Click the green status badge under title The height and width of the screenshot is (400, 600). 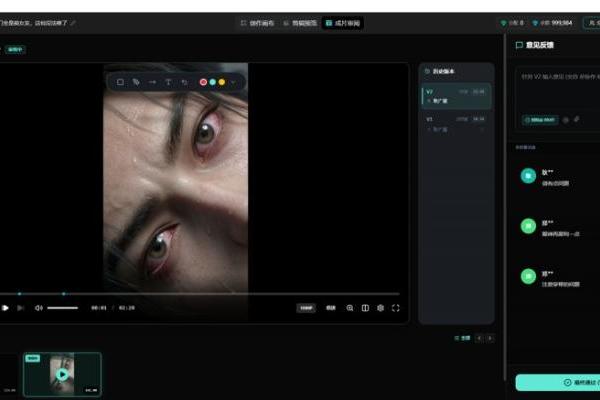pos(15,50)
